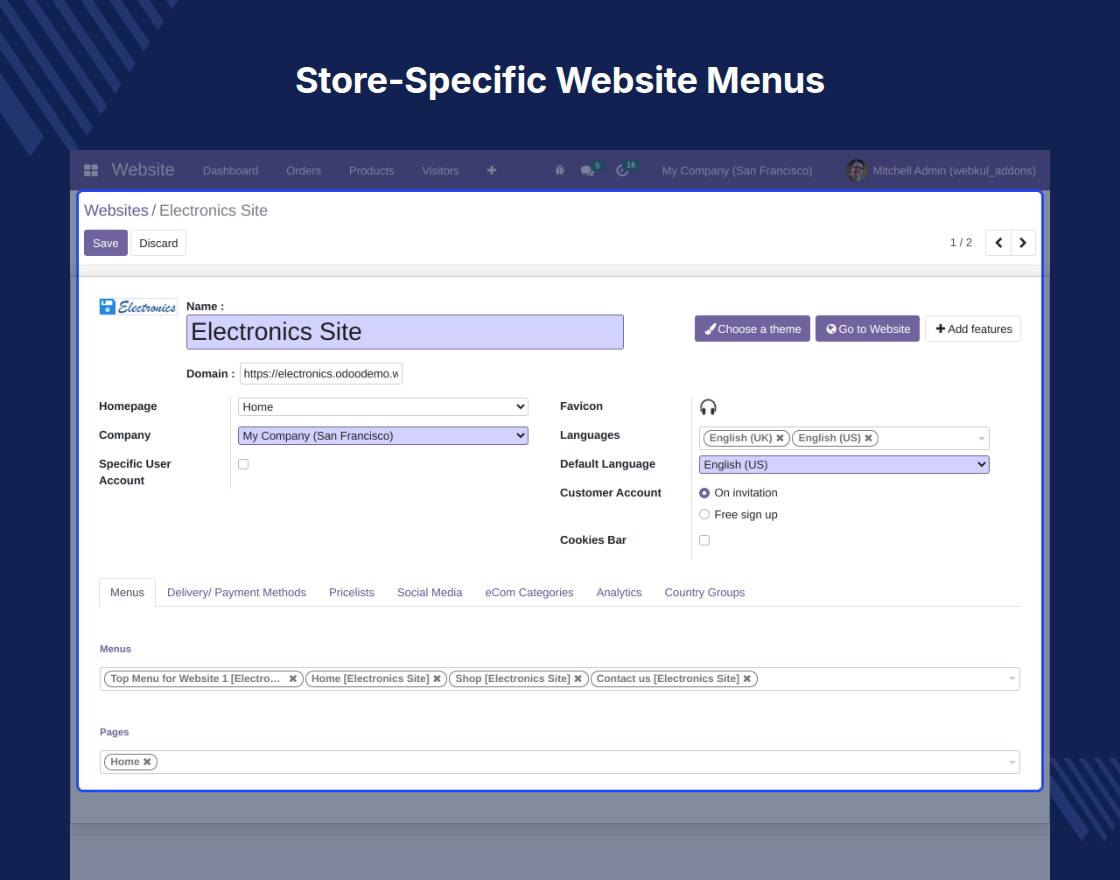The width and height of the screenshot is (1120, 880).
Task: Open conversations chat icon with badge 5
Action: (589, 170)
